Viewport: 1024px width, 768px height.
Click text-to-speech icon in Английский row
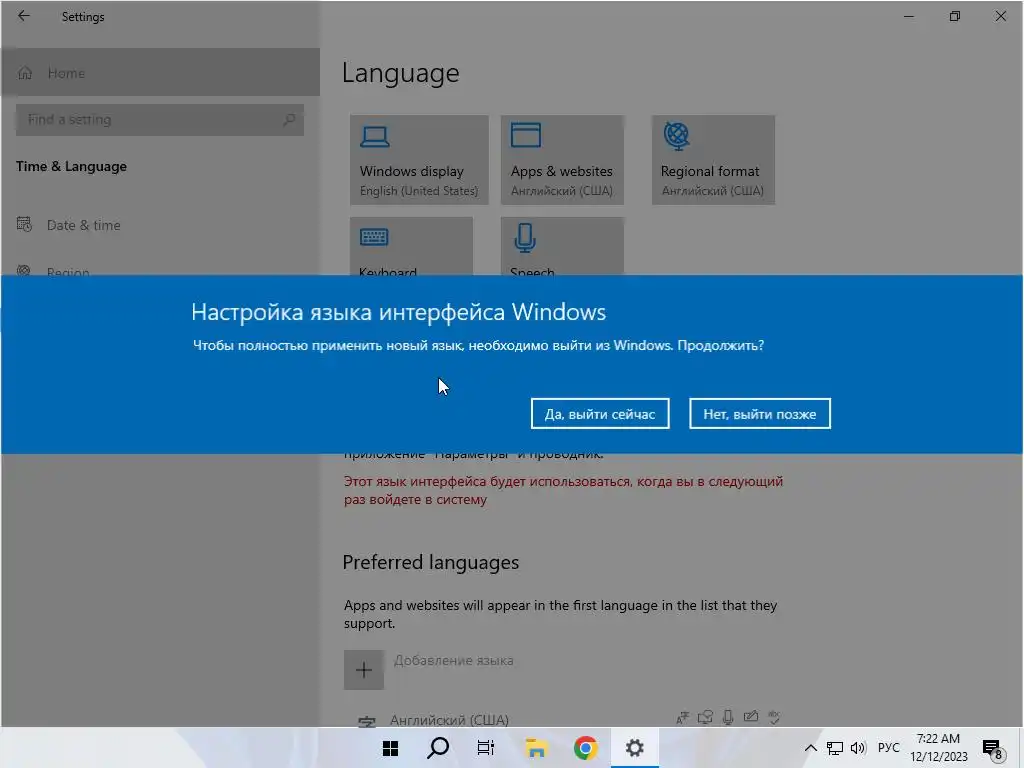point(705,718)
